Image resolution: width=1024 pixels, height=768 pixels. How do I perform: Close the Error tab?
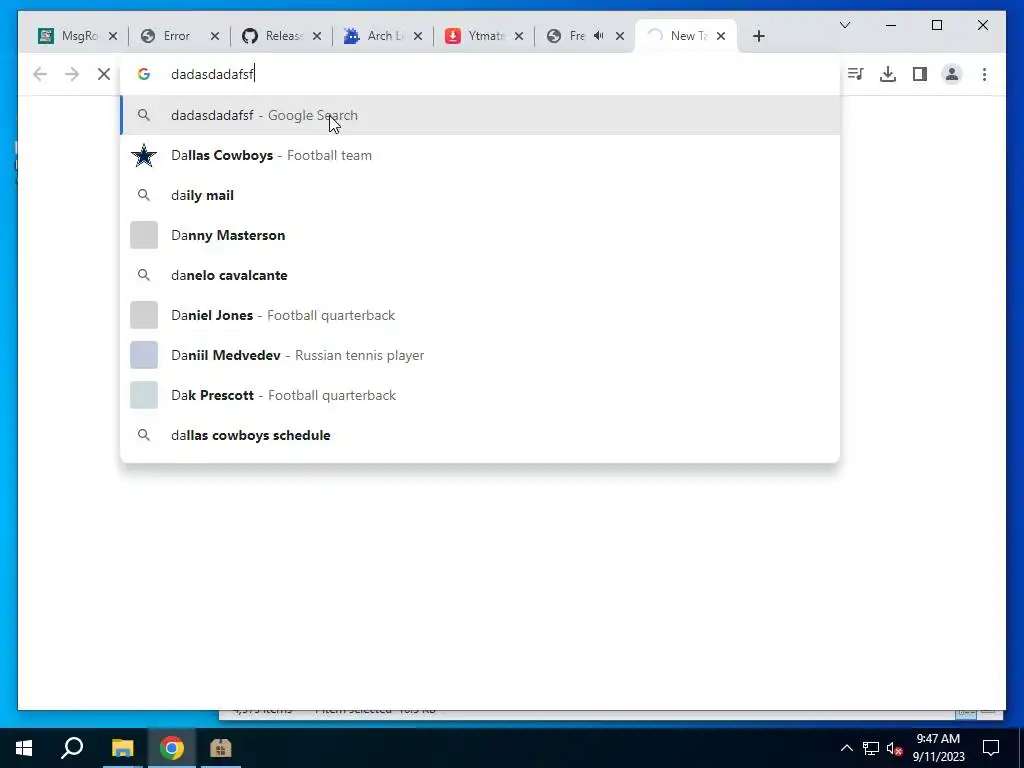pos(214,36)
